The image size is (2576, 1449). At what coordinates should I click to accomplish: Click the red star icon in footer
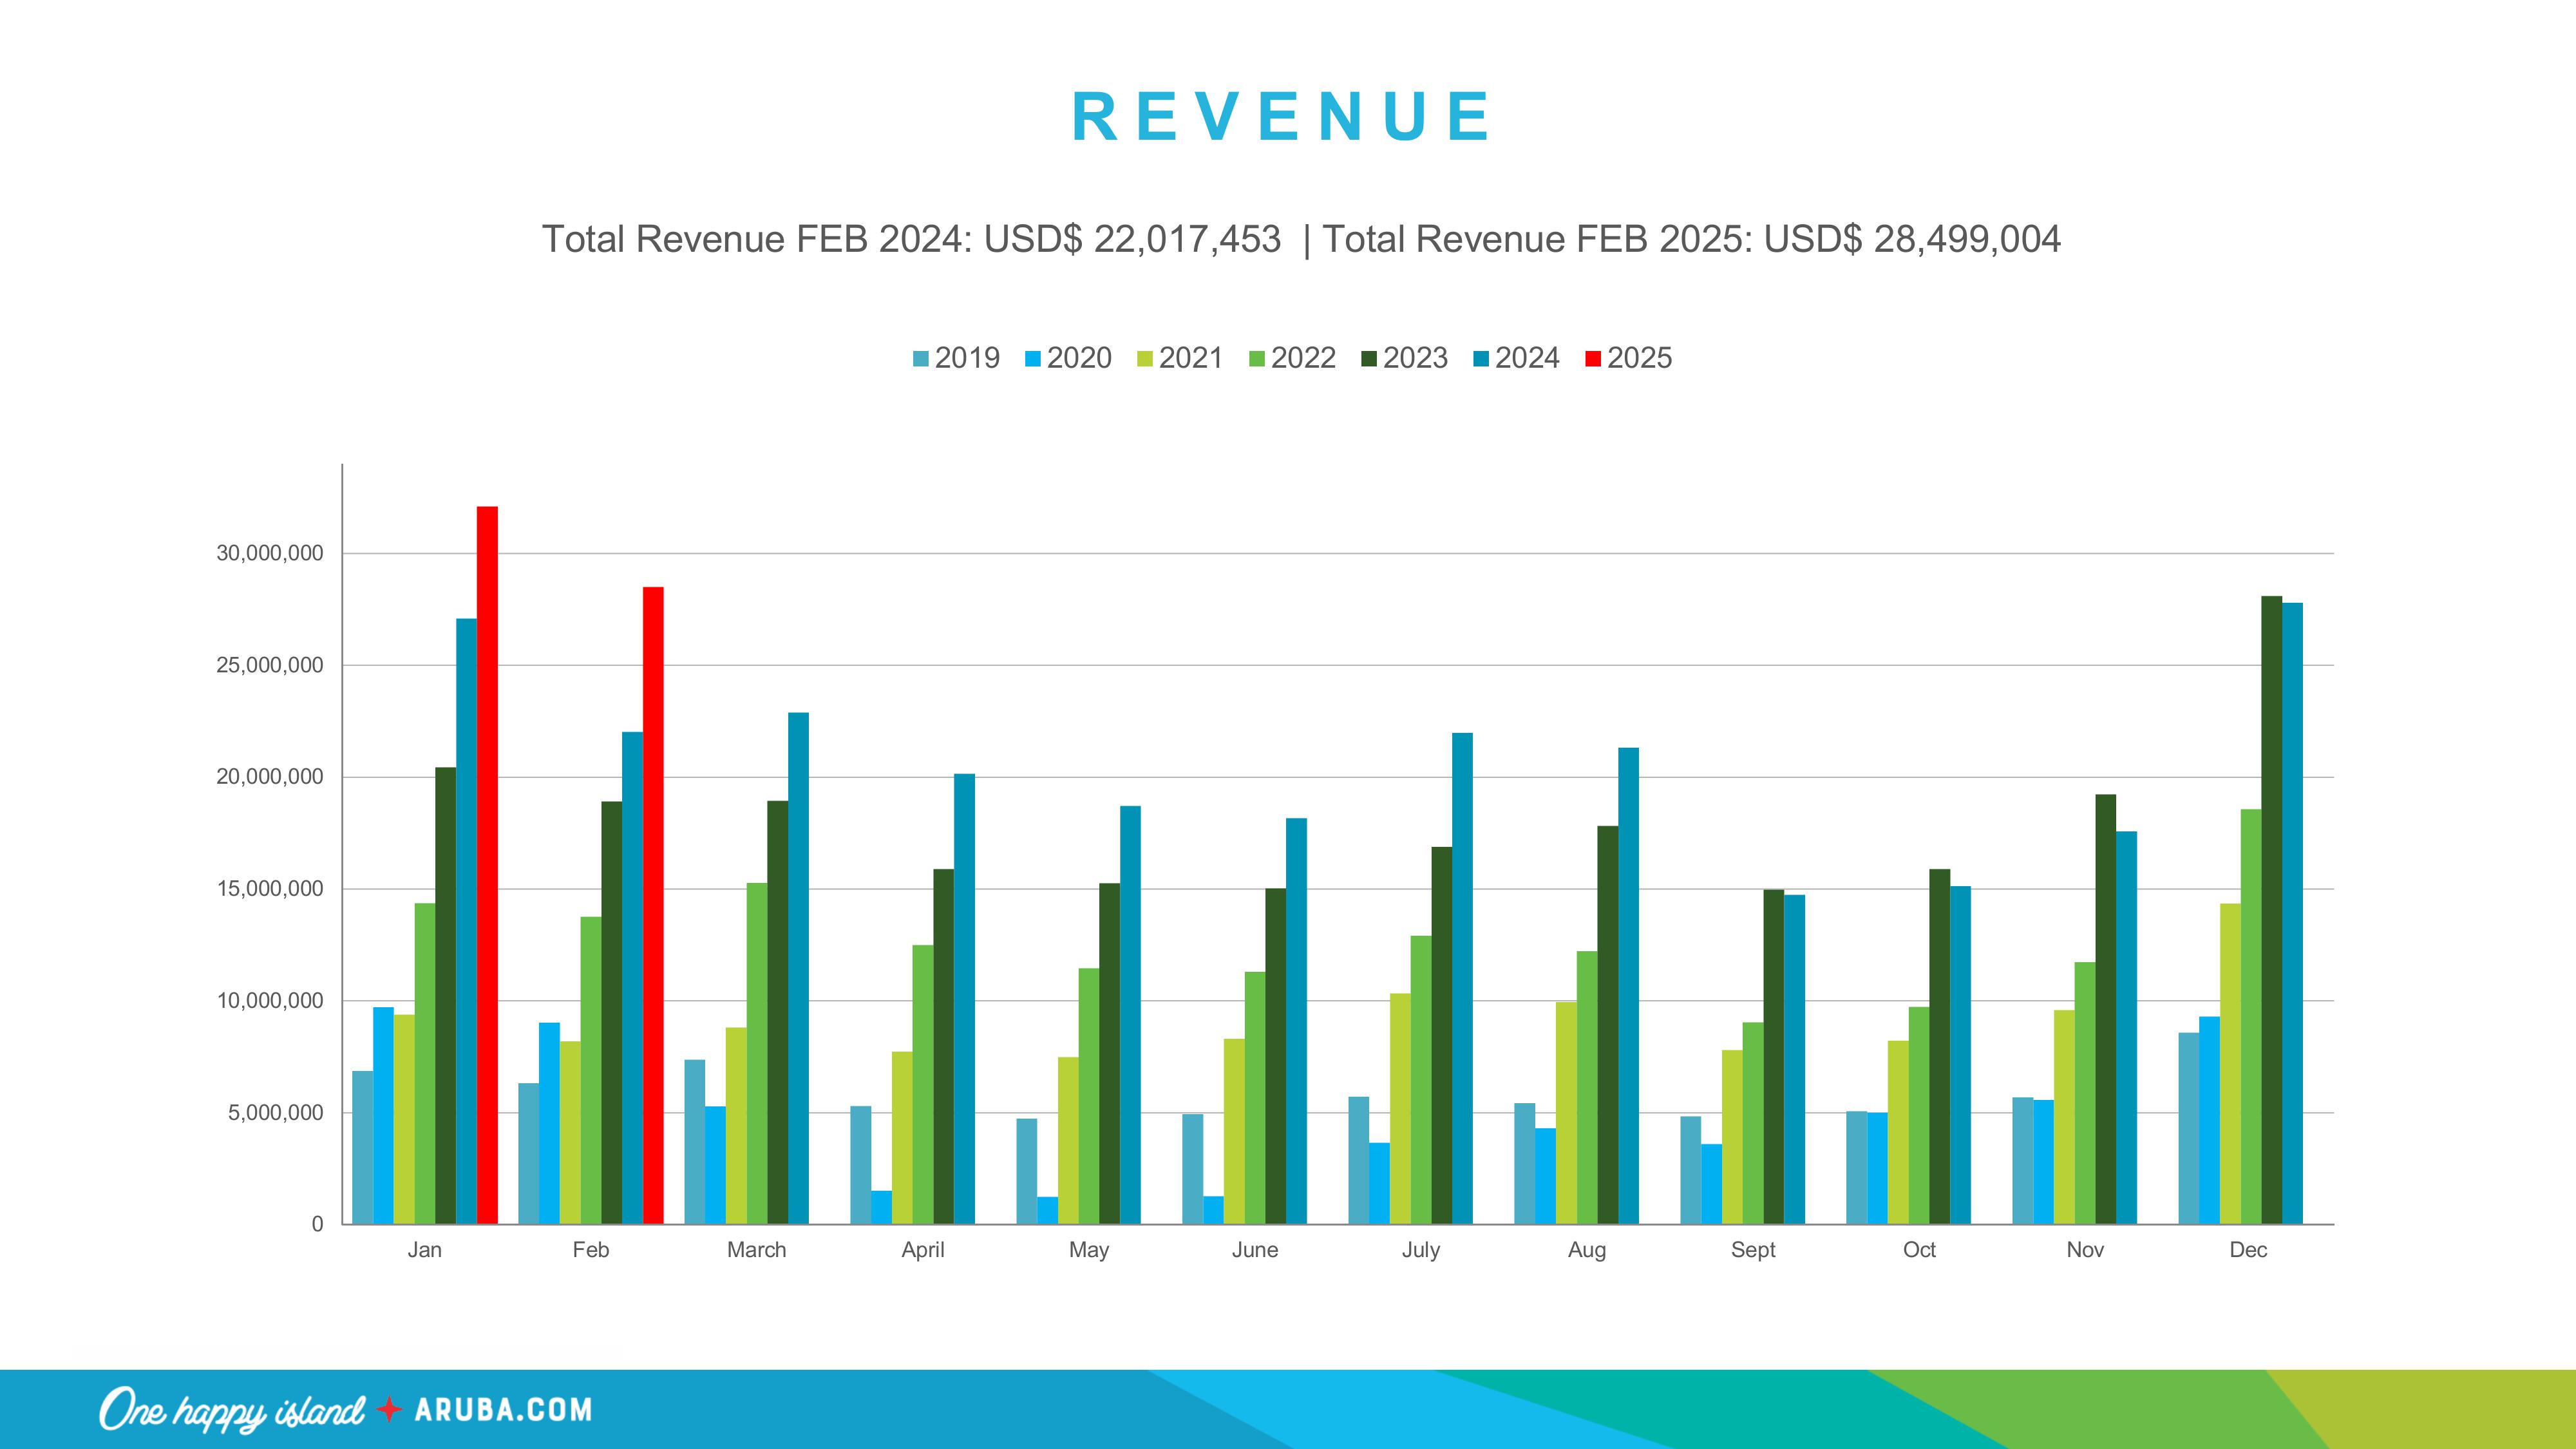click(389, 1410)
